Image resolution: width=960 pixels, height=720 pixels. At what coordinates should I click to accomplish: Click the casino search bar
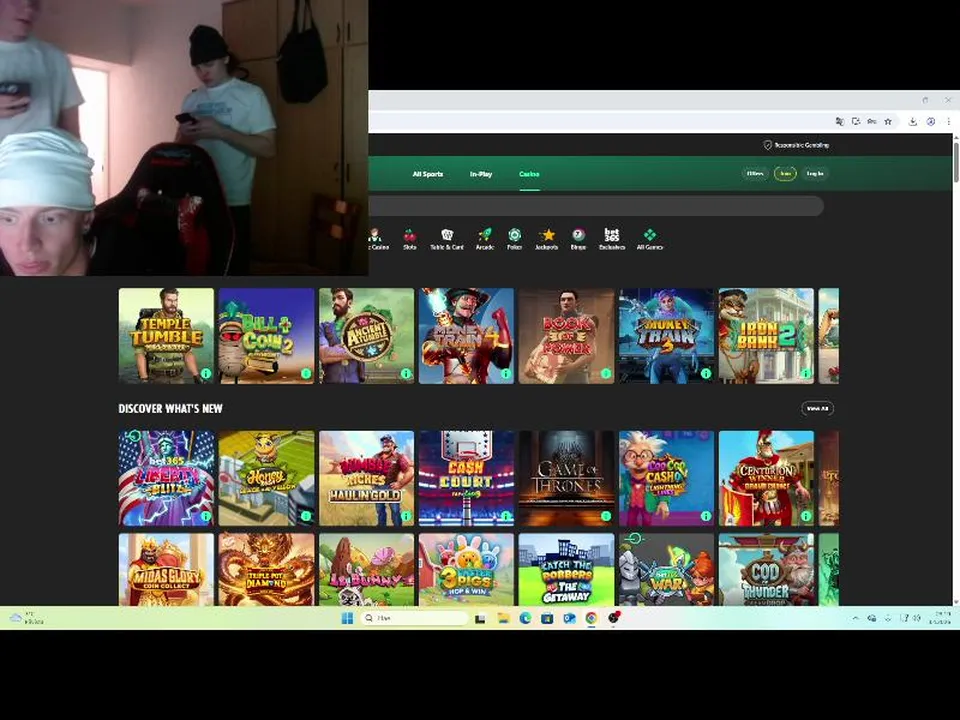pyautogui.click(x=596, y=206)
